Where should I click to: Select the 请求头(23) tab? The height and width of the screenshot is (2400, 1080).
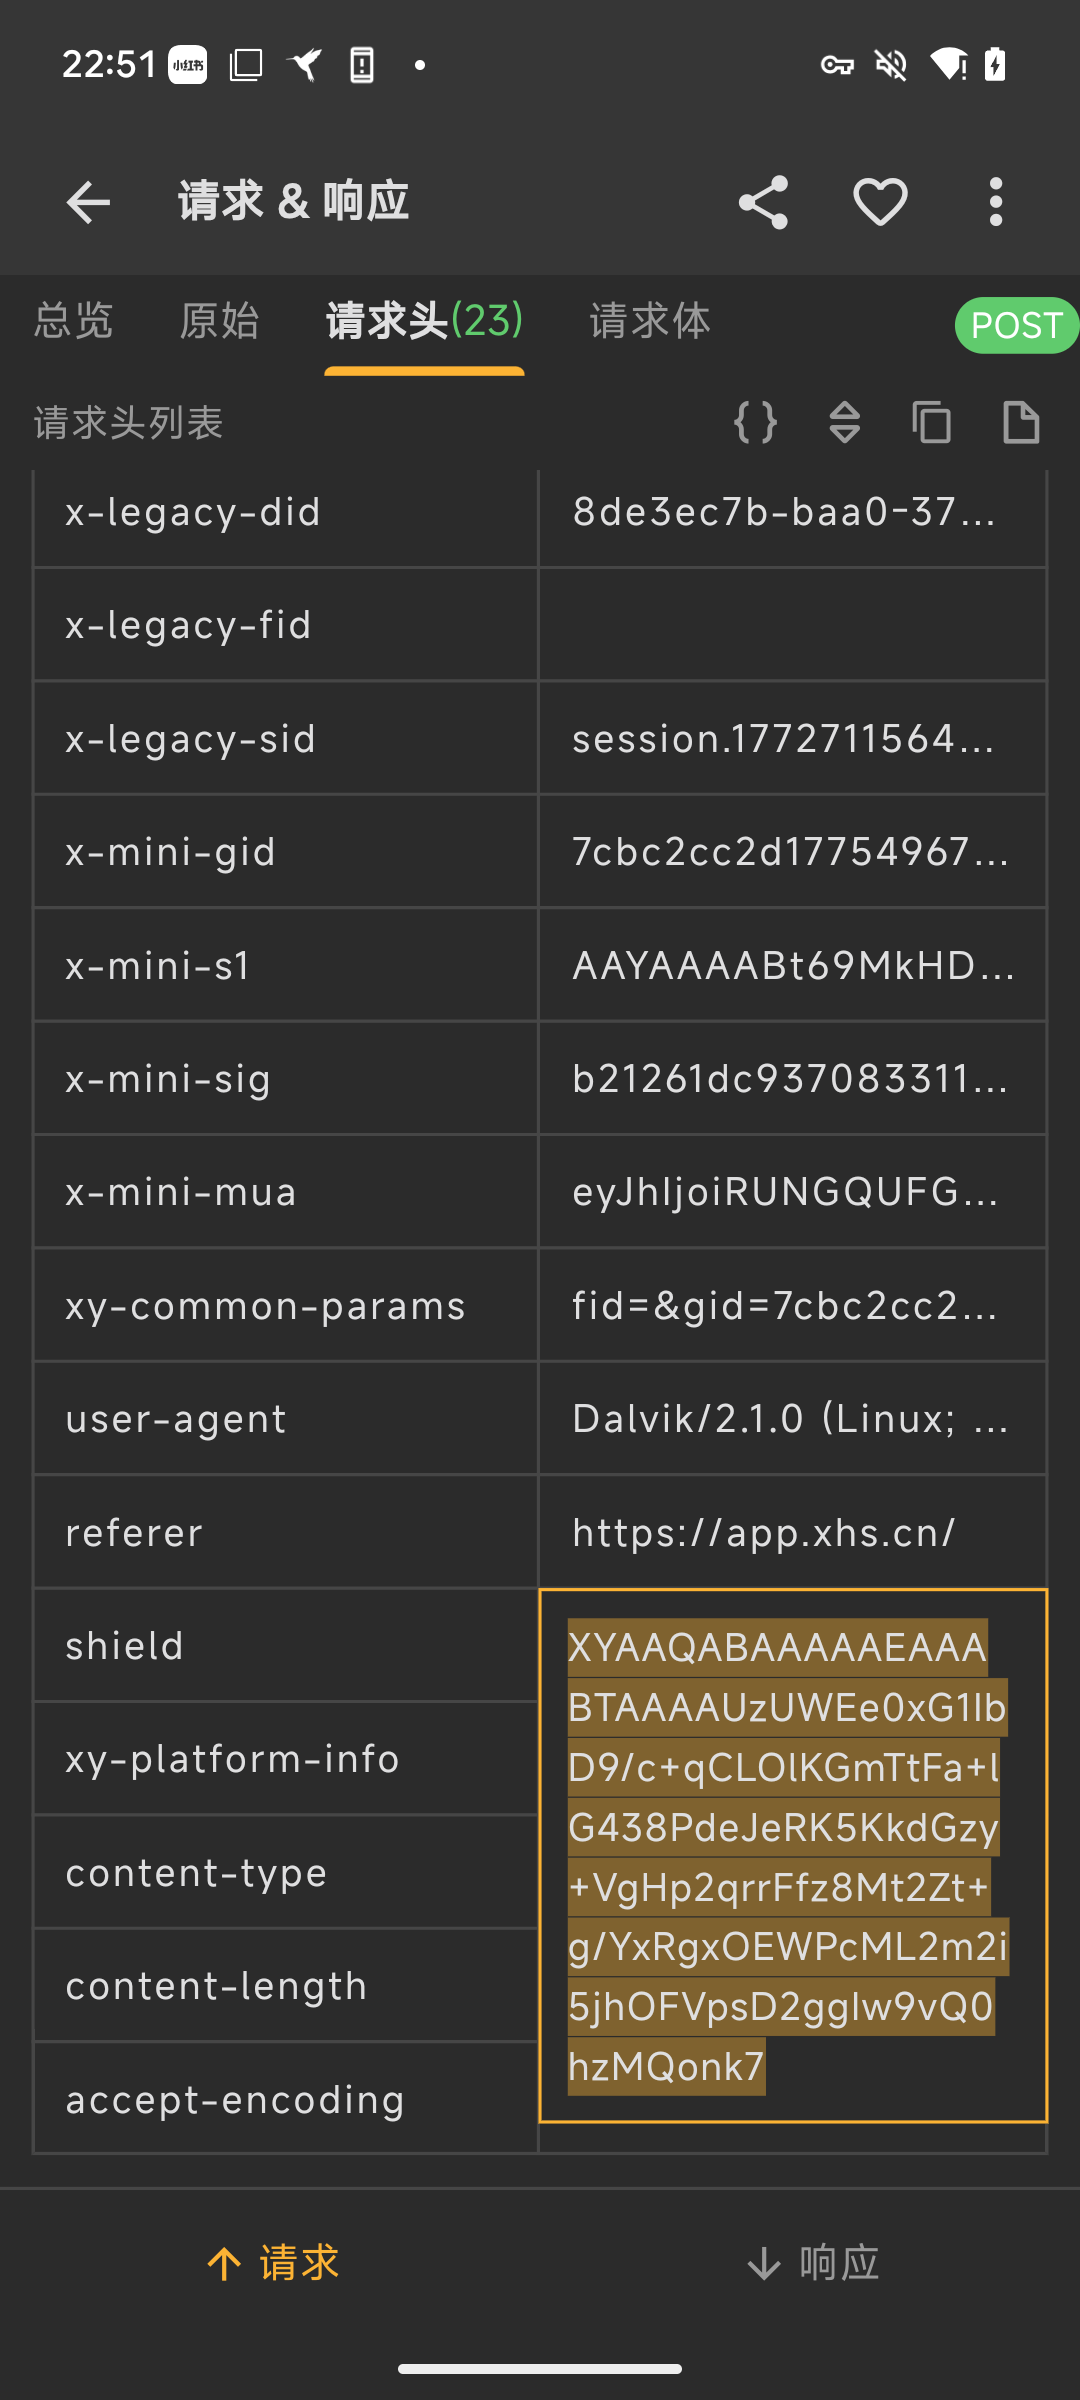point(424,322)
